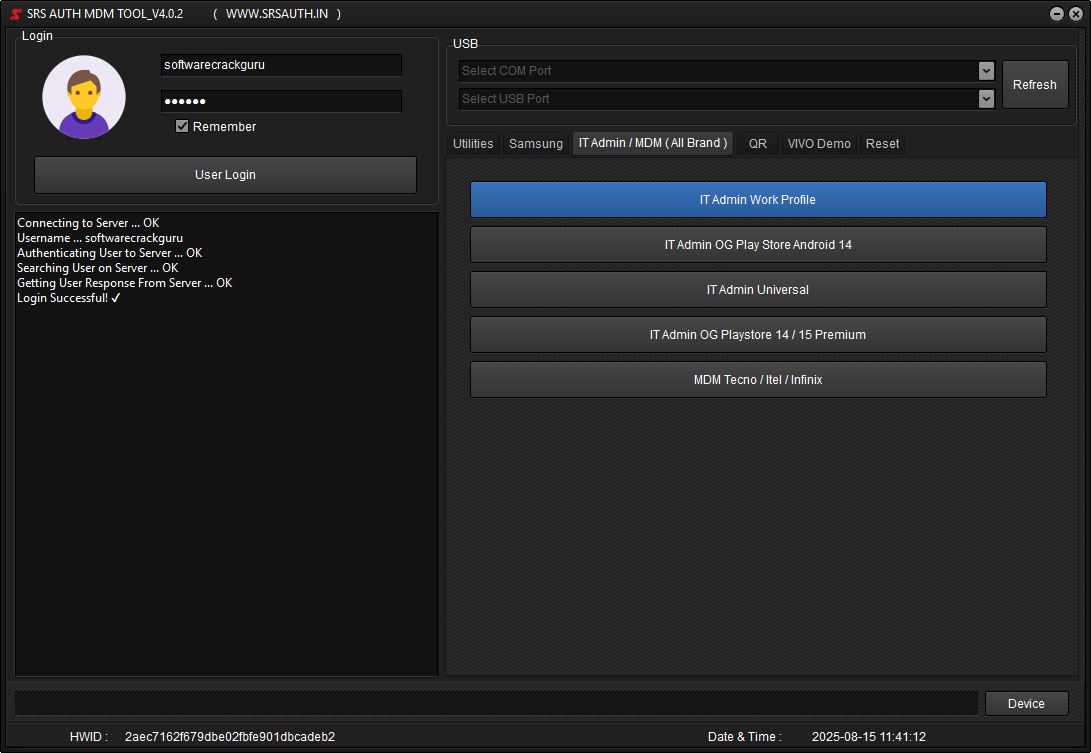Click the SRS logo in the title bar
The height and width of the screenshot is (753, 1091).
coord(14,14)
